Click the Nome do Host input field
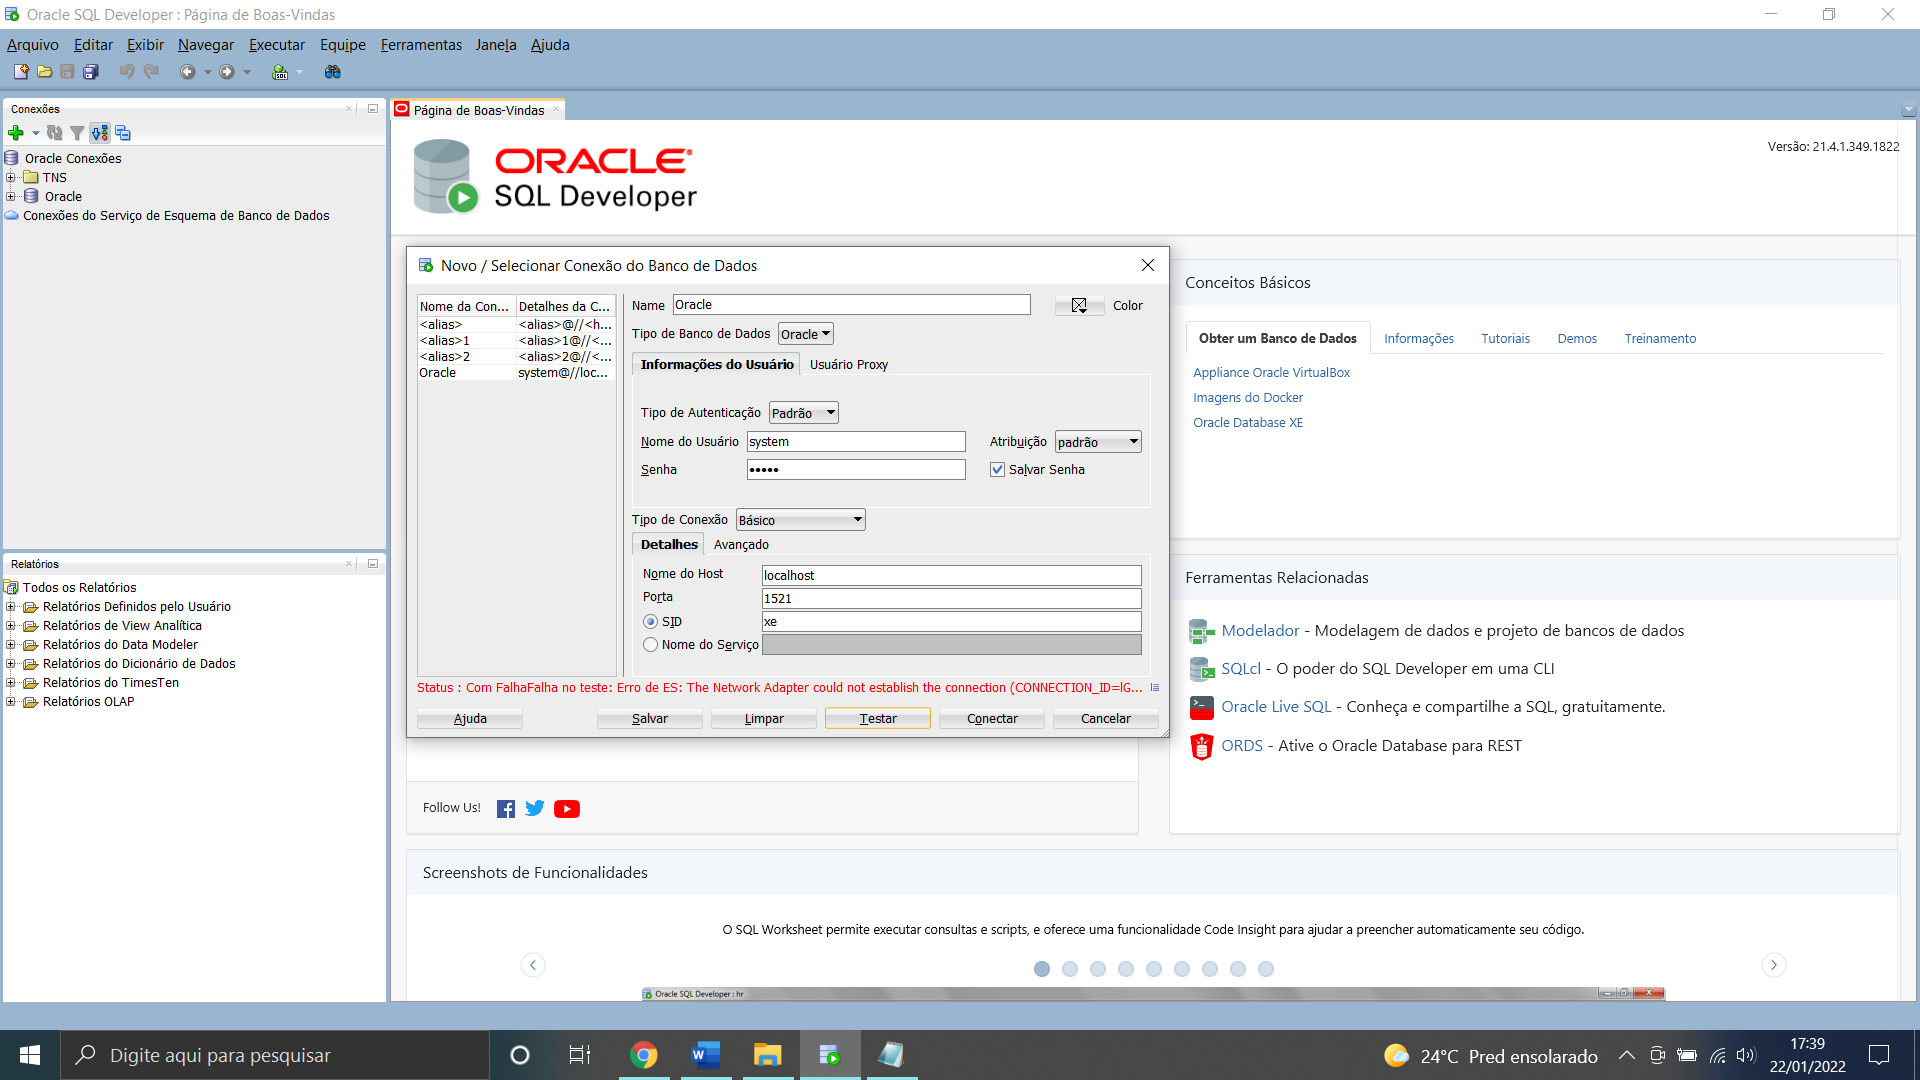 tap(951, 576)
